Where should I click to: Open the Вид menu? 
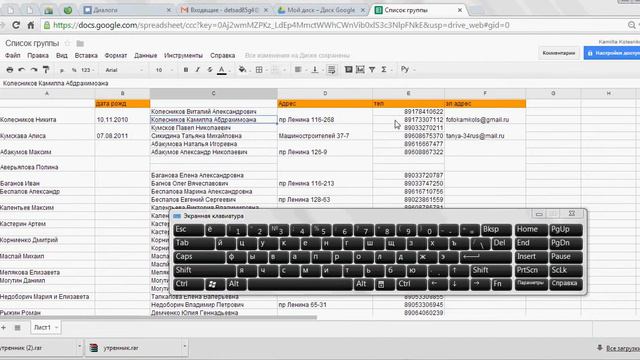pyautogui.click(x=62, y=56)
